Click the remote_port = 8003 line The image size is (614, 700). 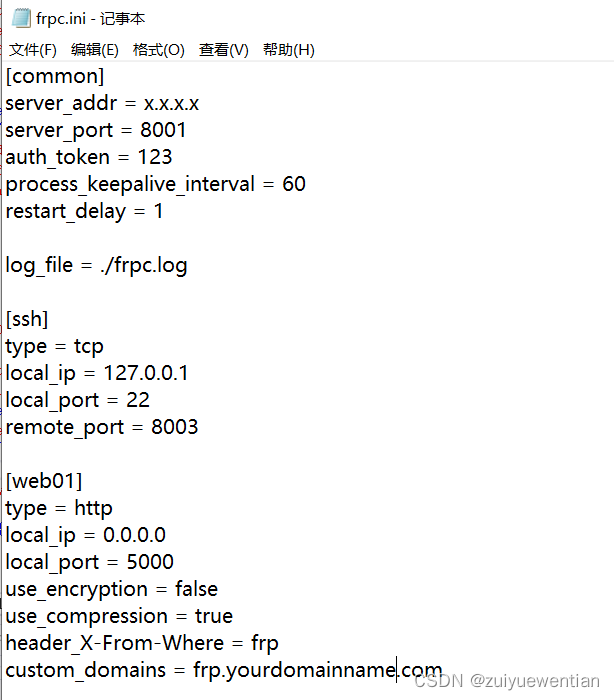(x=102, y=427)
